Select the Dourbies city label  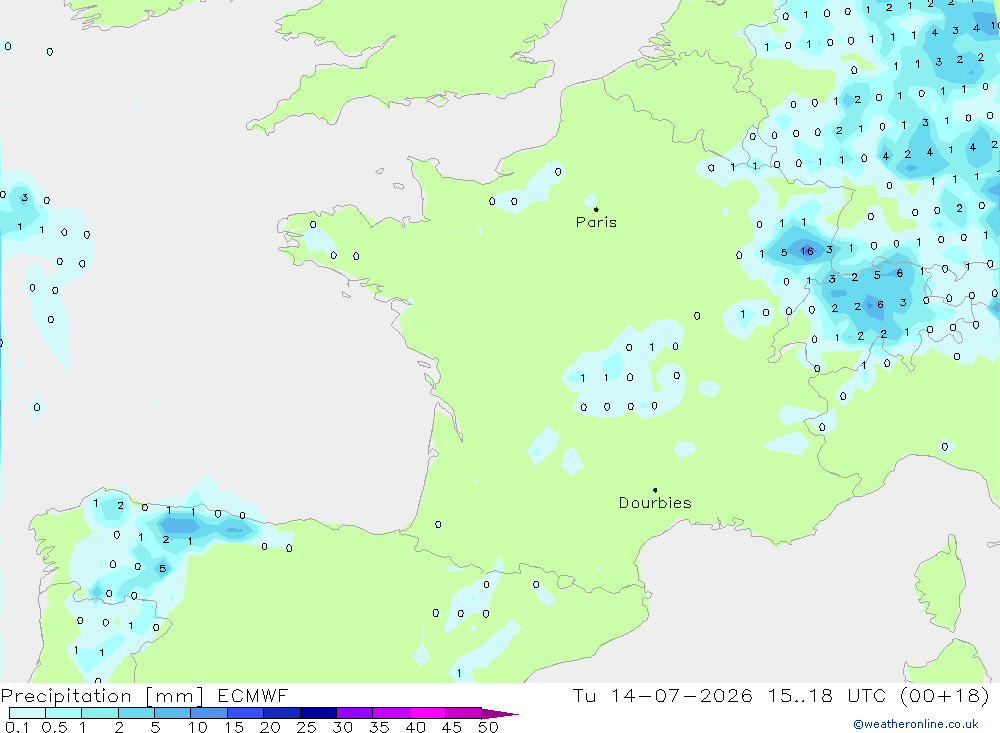655,503
